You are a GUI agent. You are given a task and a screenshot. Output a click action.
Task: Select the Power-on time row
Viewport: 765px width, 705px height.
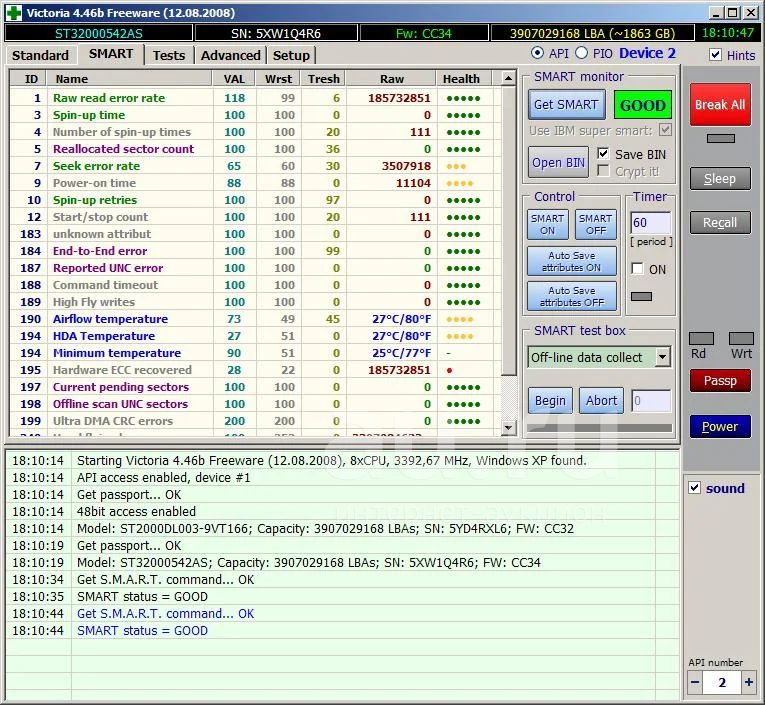tap(256, 183)
